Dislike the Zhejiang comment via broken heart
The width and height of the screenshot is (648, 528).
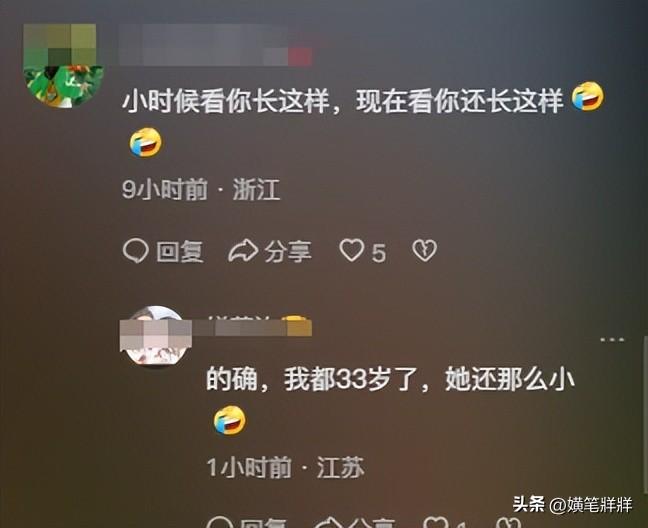[x=424, y=250]
